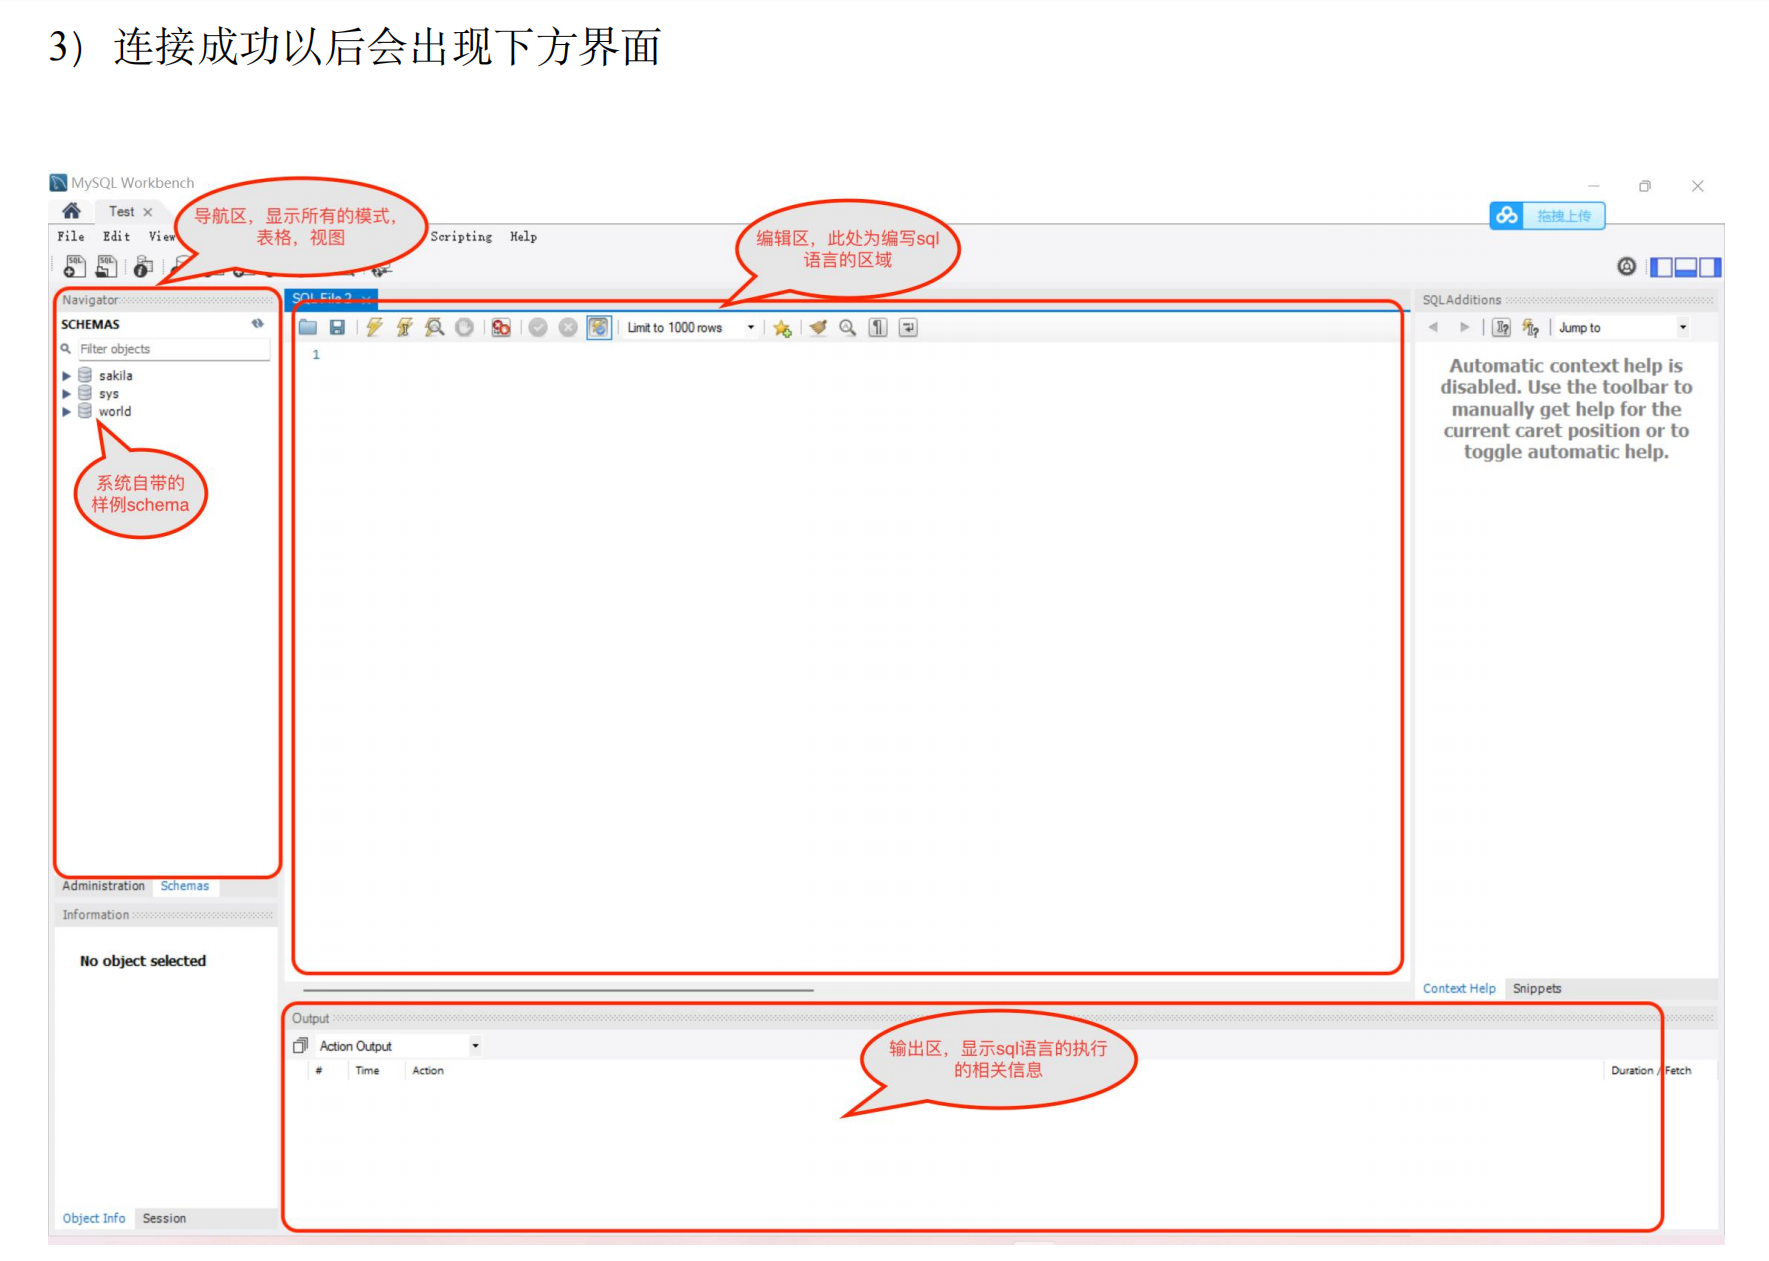Expand the sakila schema
The width and height of the screenshot is (1769, 1261).
pyautogui.click(x=67, y=376)
